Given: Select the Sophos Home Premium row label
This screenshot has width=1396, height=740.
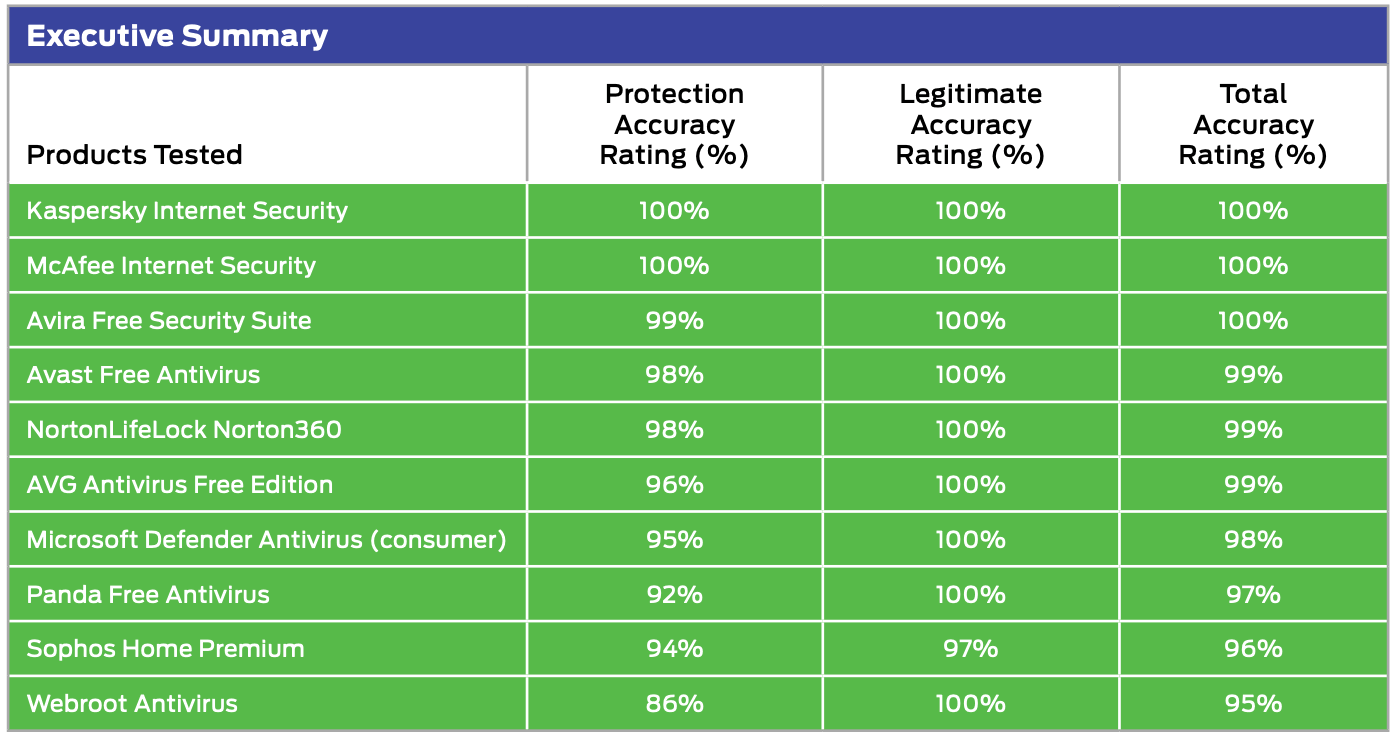Looking at the screenshot, I should [165, 649].
